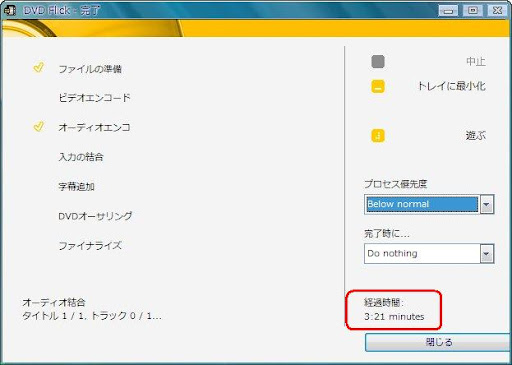This screenshot has width=512, height=365.
Task: Click the DVDオーサリング step text
Action: pos(95,216)
